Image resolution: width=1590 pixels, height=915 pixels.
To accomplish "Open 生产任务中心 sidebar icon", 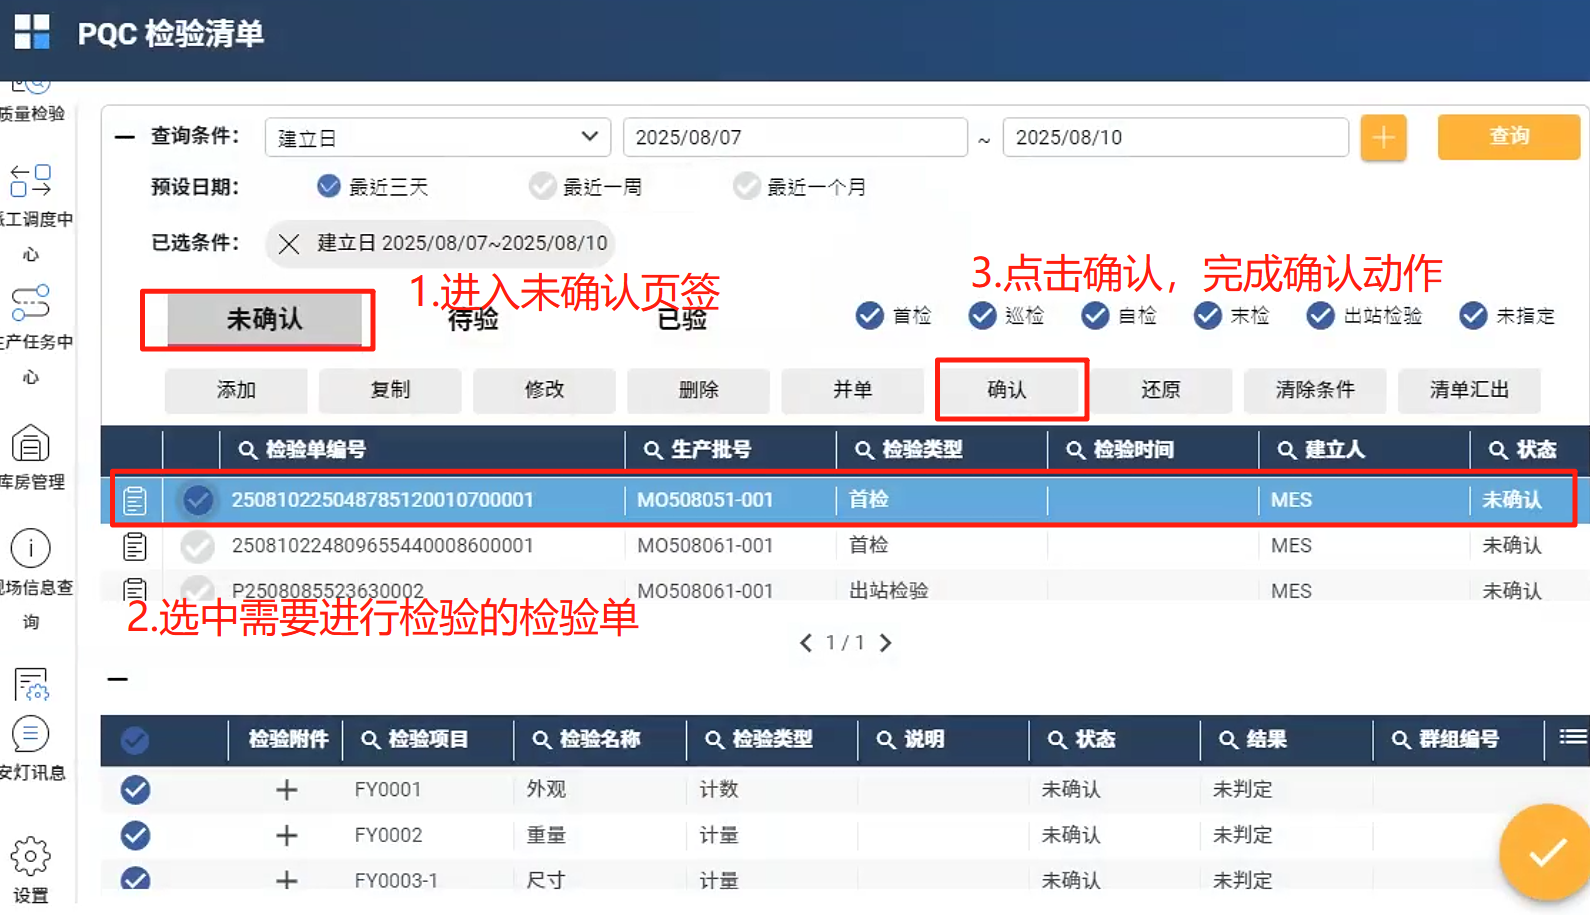I will 31,302.
